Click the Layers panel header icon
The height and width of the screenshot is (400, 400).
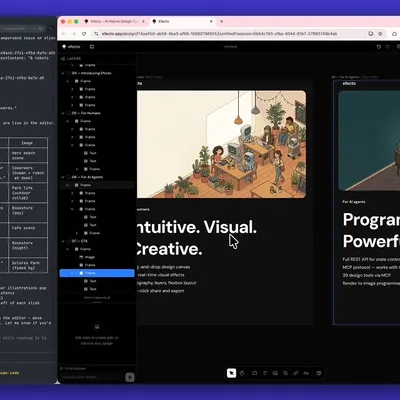click(63, 59)
